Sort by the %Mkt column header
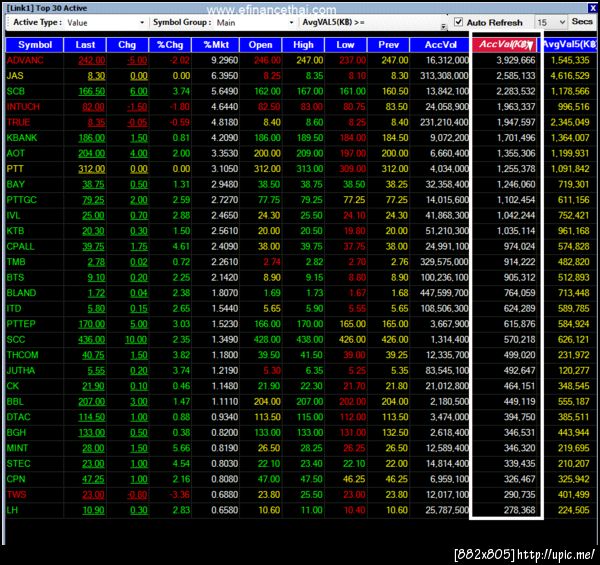This screenshot has width=600, height=565. point(216,45)
